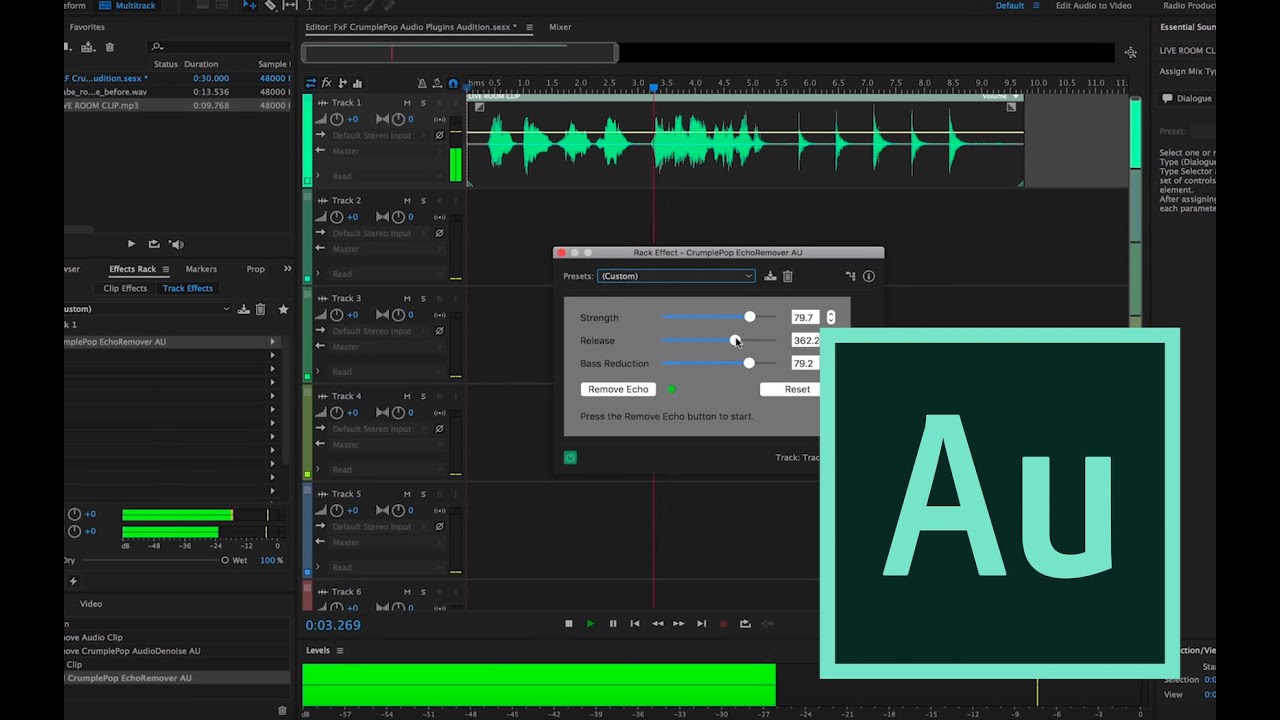The image size is (1280, 720).
Task: Delete the preset using trash icon in Rack Effect window
Action: point(787,276)
